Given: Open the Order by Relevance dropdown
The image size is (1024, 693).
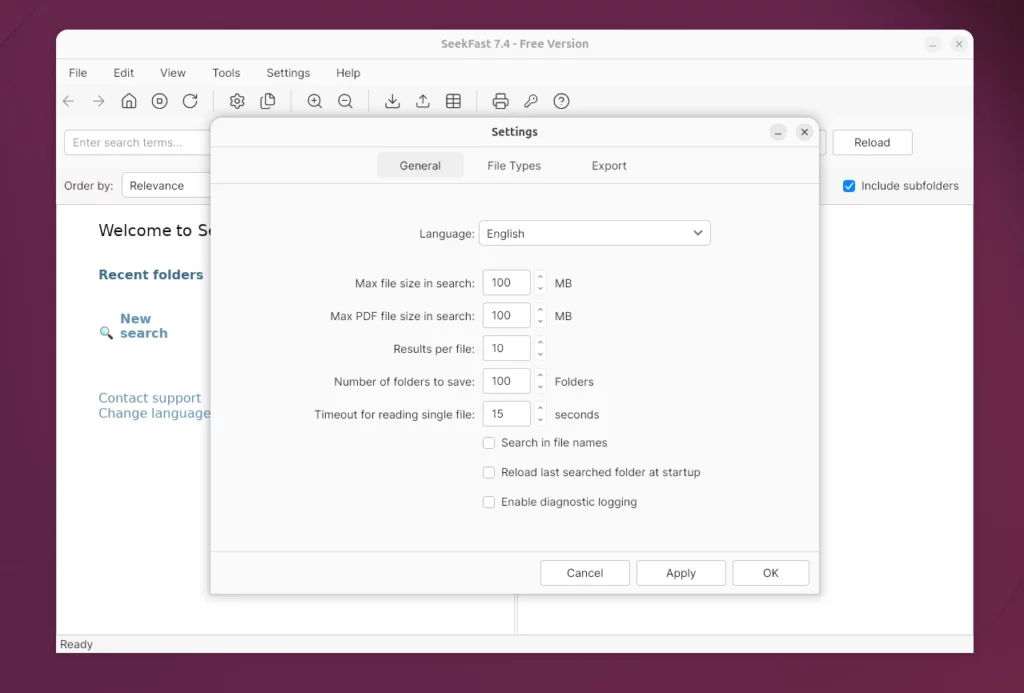Looking at the screenshot, I should (x=167, y=185).
